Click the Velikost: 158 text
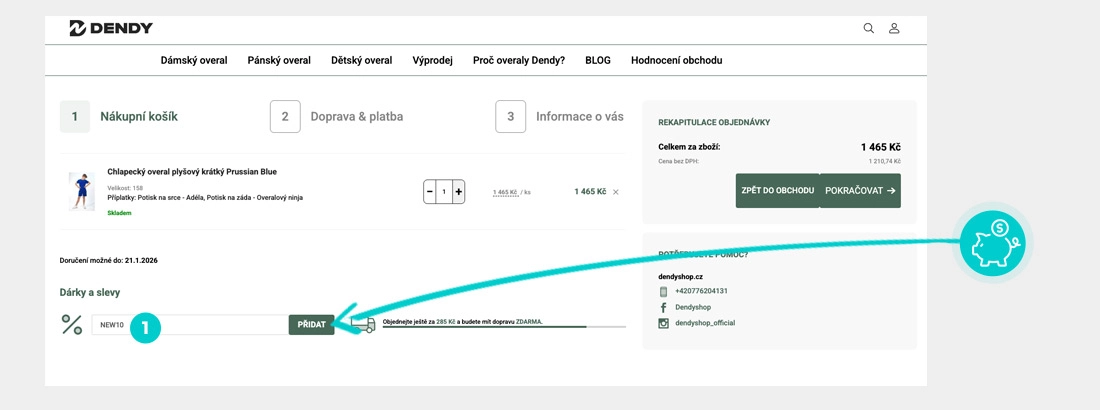1100x410 pixels. [125, 188]
